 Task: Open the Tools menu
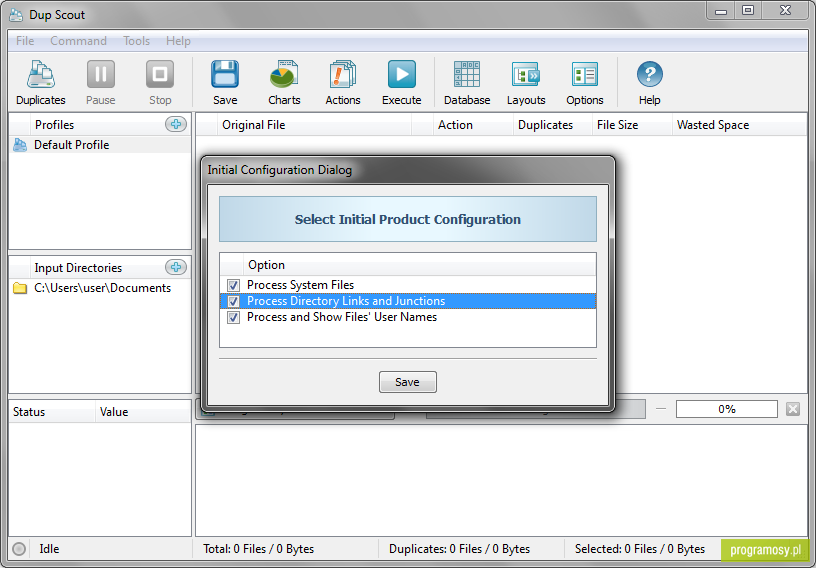136,41
